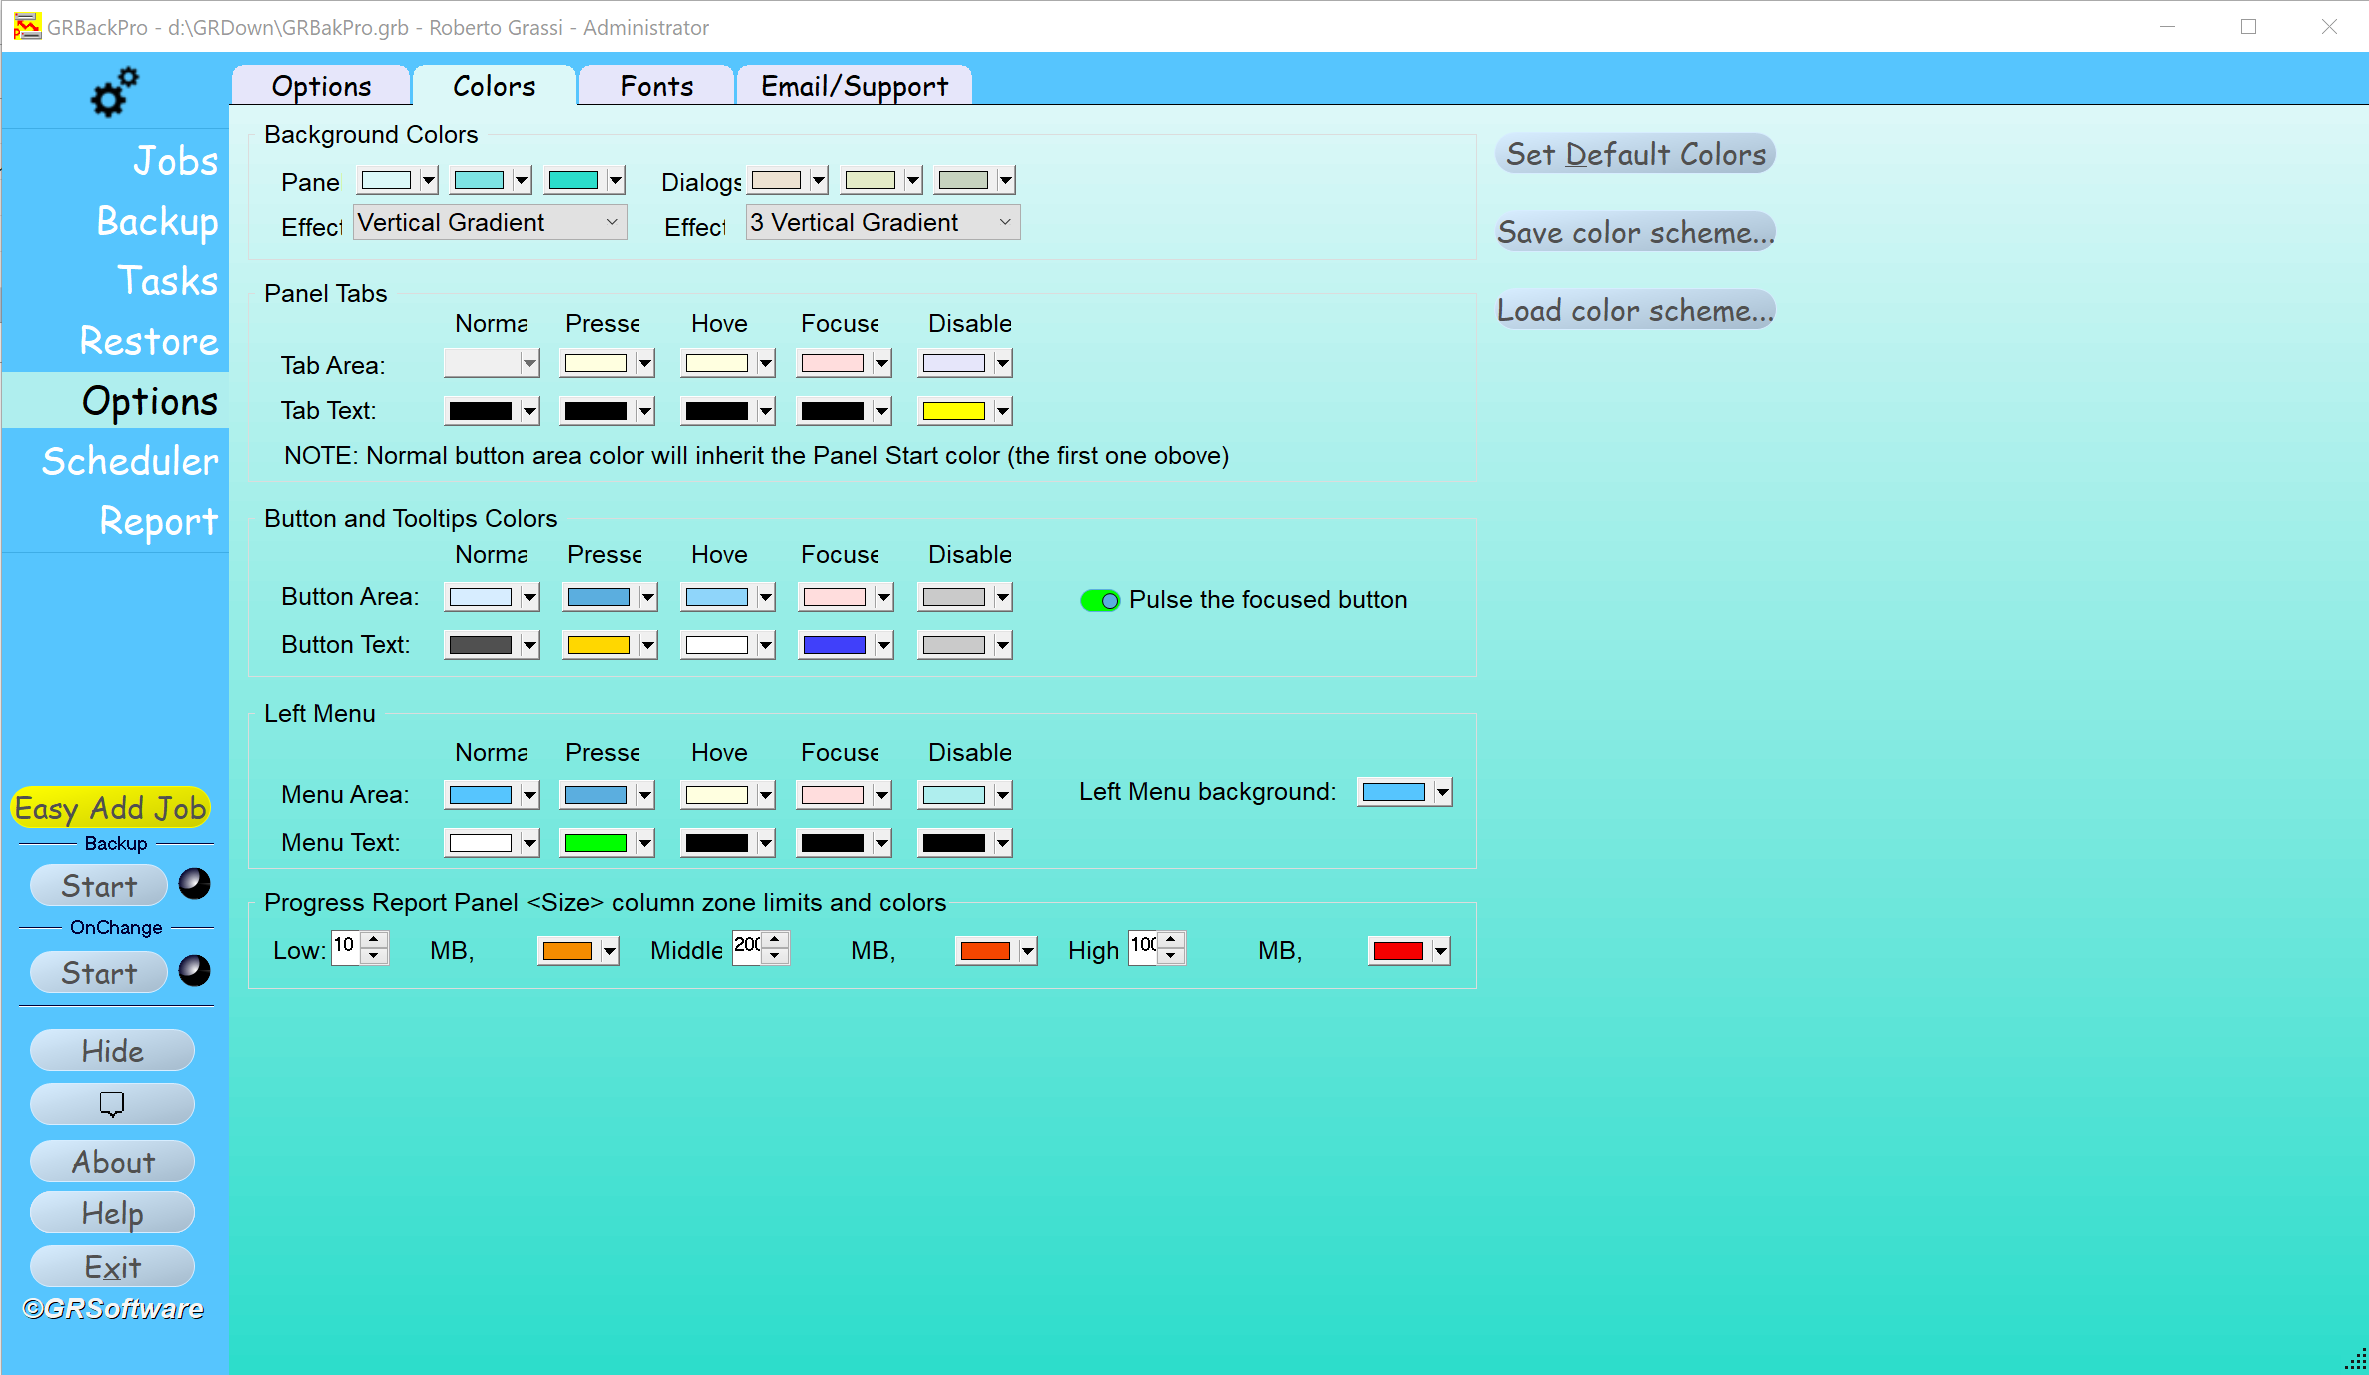Open the Email/Support tab

pos(854,86)
